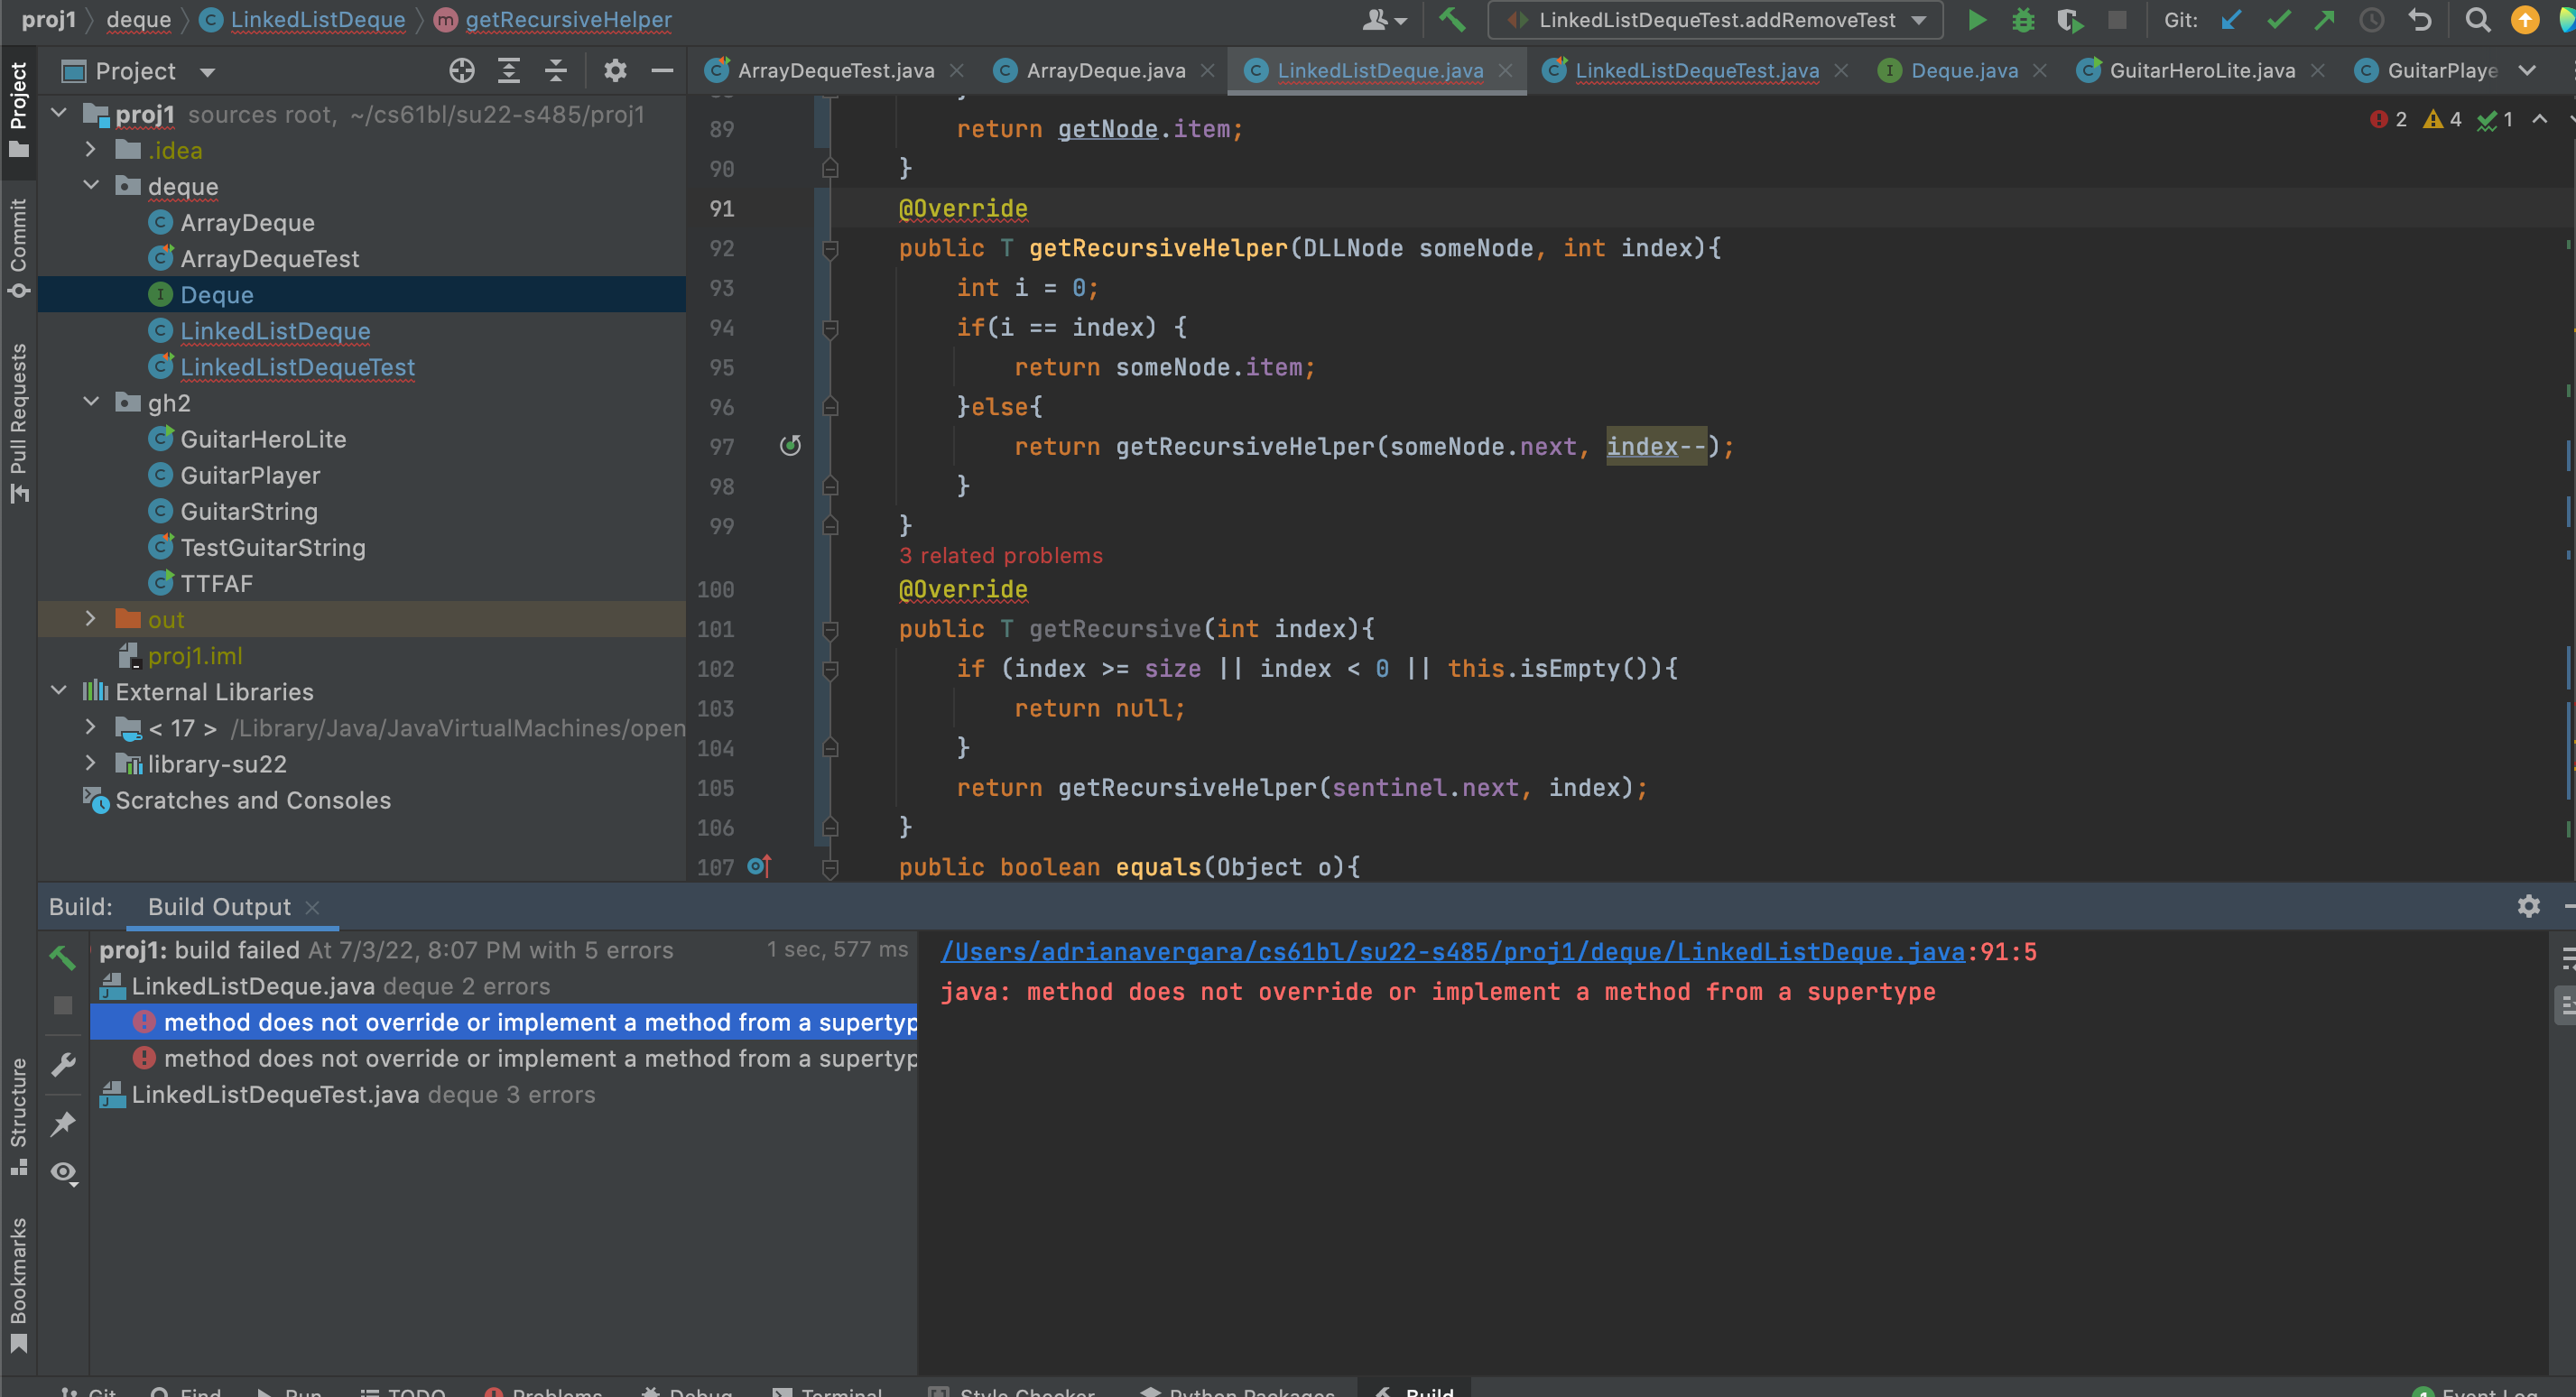Switch to the Deque.java tab

click(1963, 71)
